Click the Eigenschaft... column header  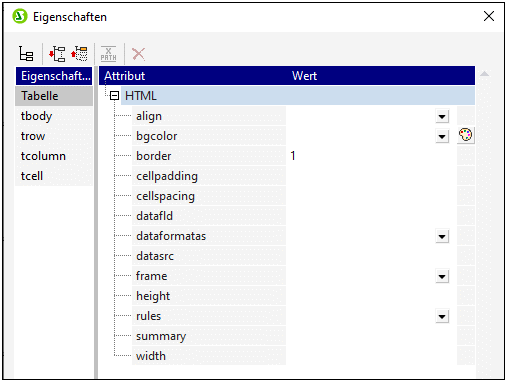[x=54, y=76]
